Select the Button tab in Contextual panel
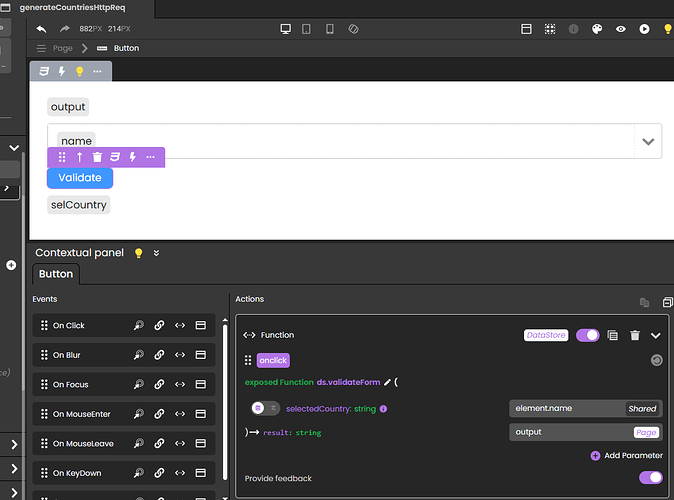The image size is (674, 500). [56, 274]
